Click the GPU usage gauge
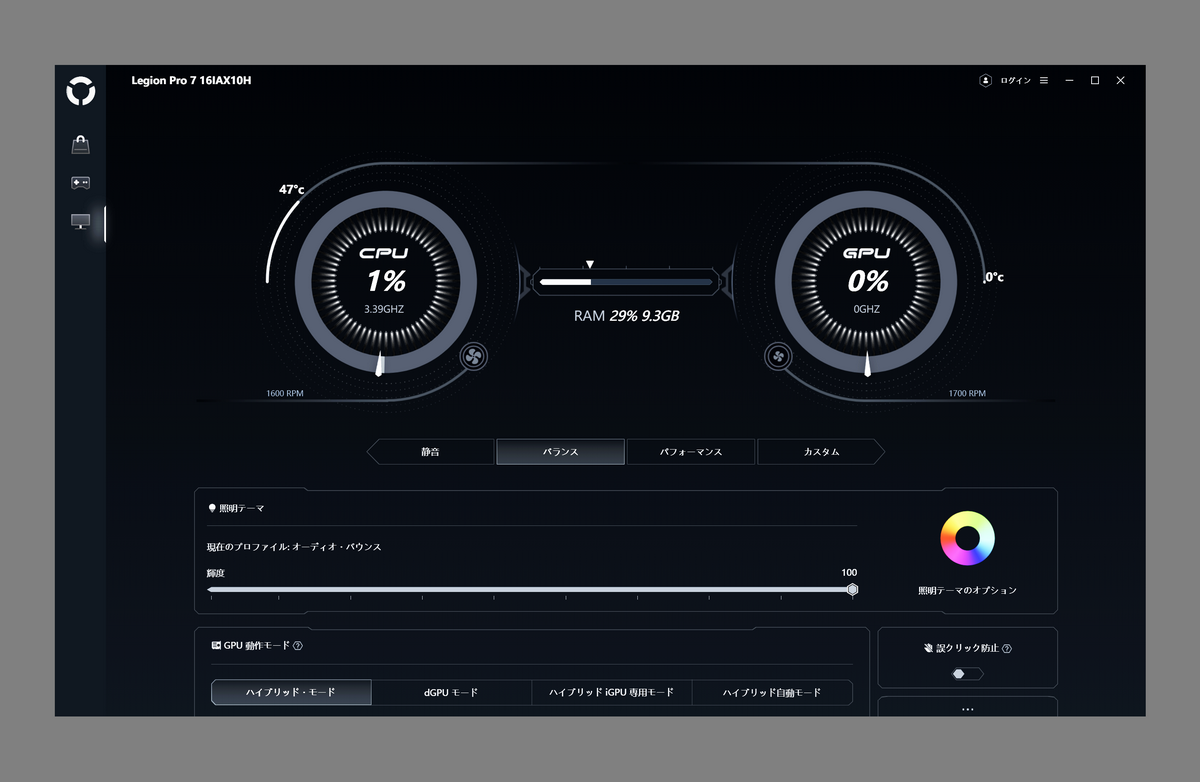 [x=867, y=282]
